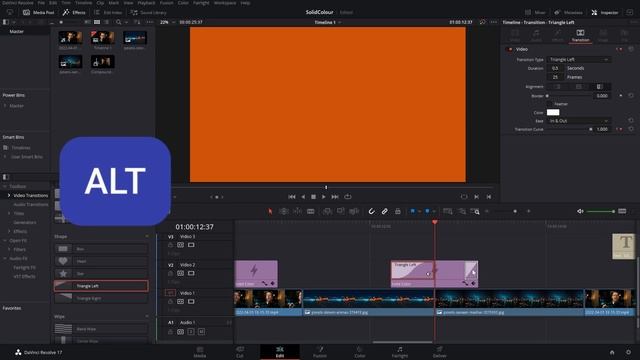Adjust the timeline zoom slider handle
This screenshot has height=360, width=640.
[515, 211]
